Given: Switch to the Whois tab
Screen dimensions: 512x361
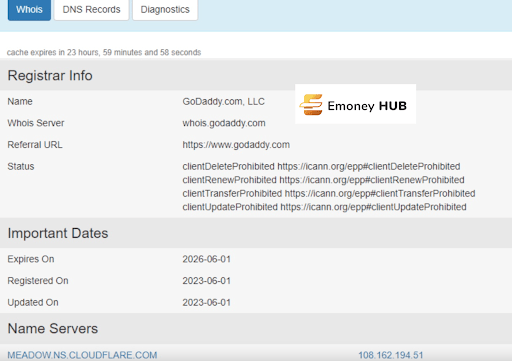Looking at the screenshot, I should click(x=29, y=10).
